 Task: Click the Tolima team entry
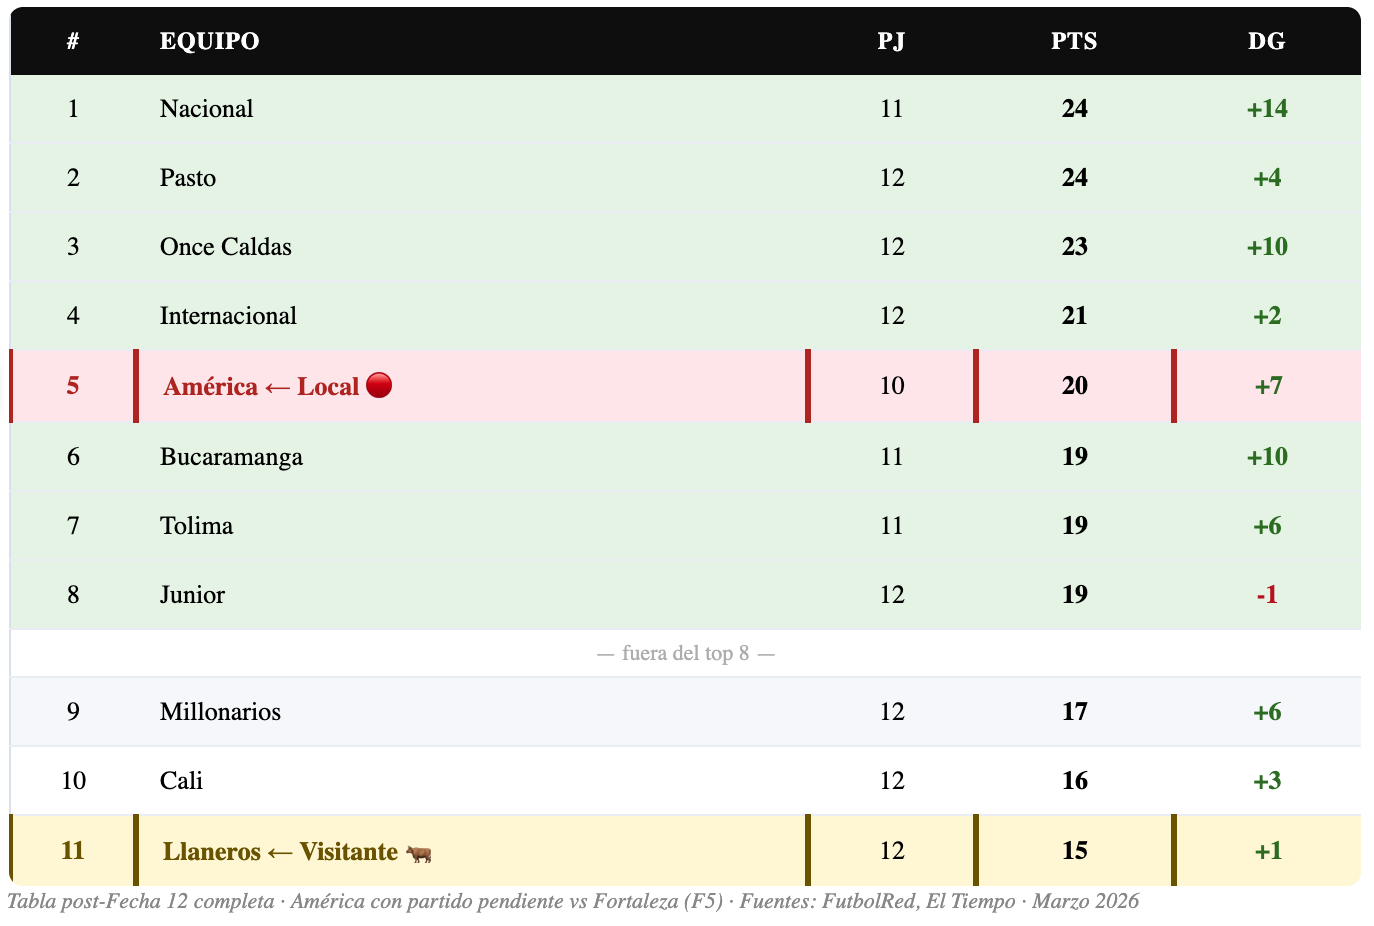point(196,526)
